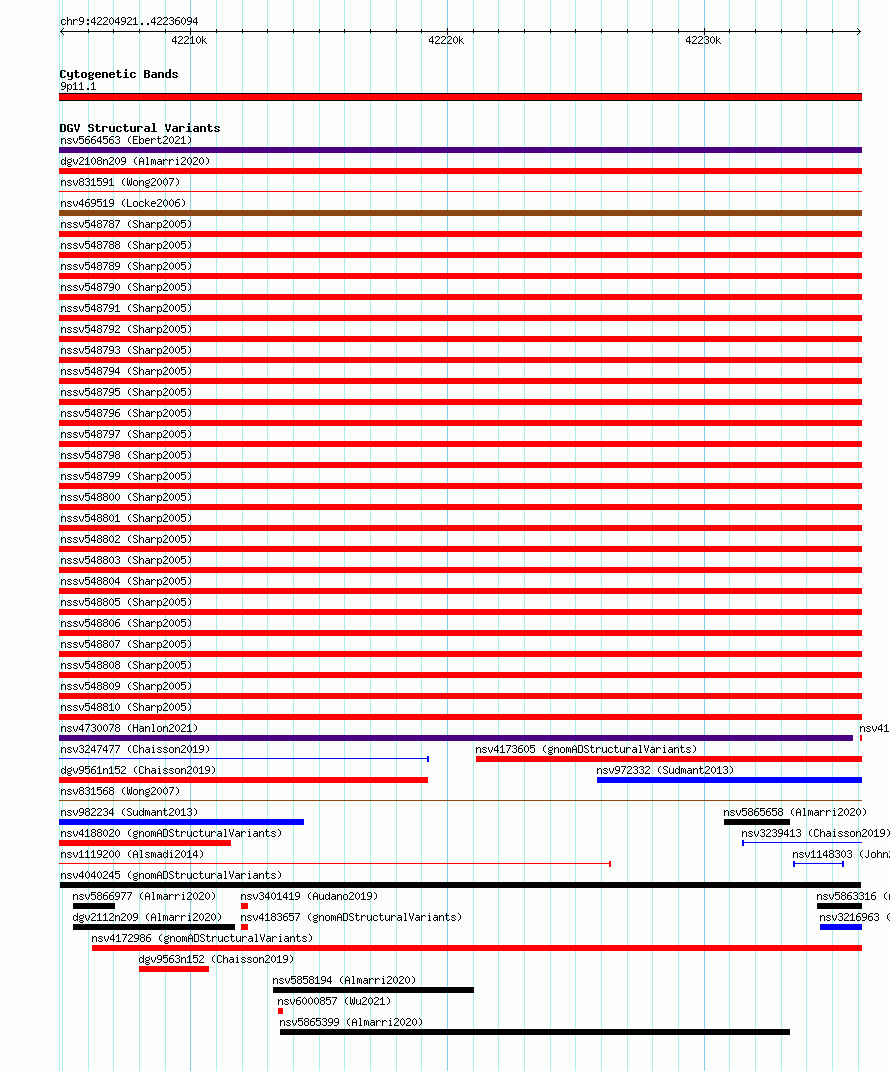Select the red nsv3401419 (Audano2019) marker
Screen dimensions: 890x1071
point(245,906)
